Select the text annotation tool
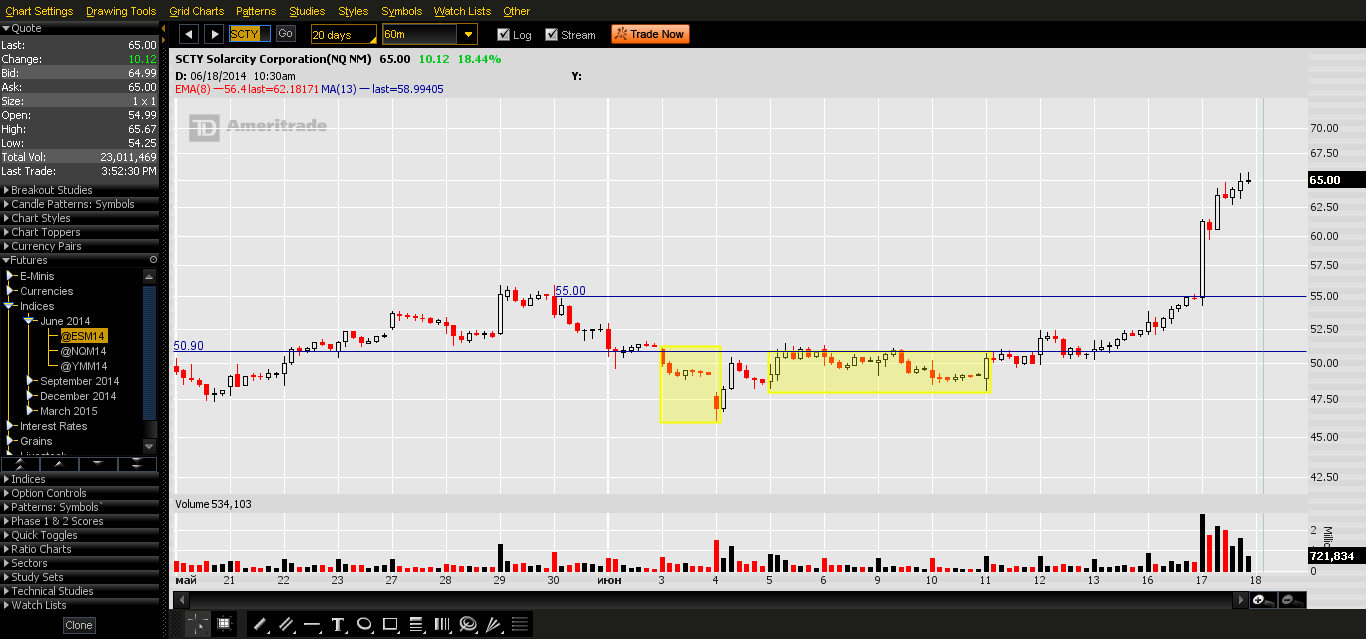 click(x=337, y=624)
